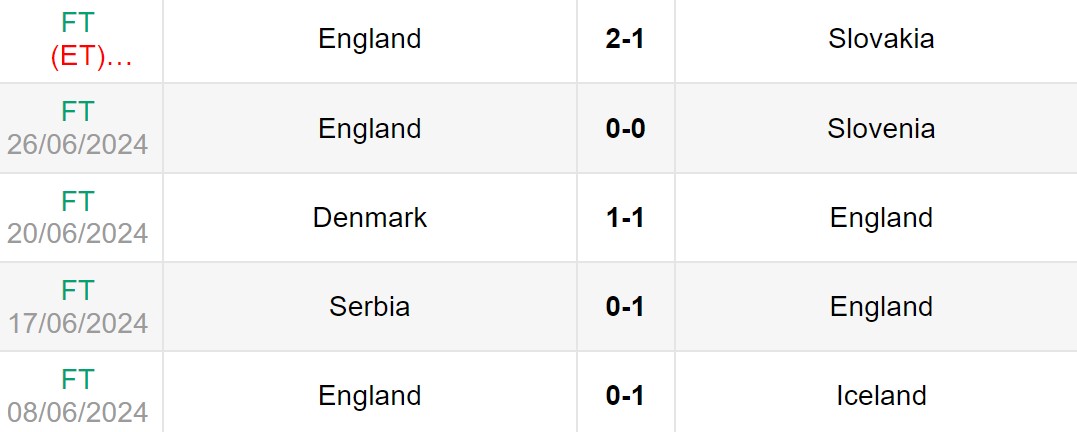Select the 0-1 score of Serbia match

[x=625, y=306]
